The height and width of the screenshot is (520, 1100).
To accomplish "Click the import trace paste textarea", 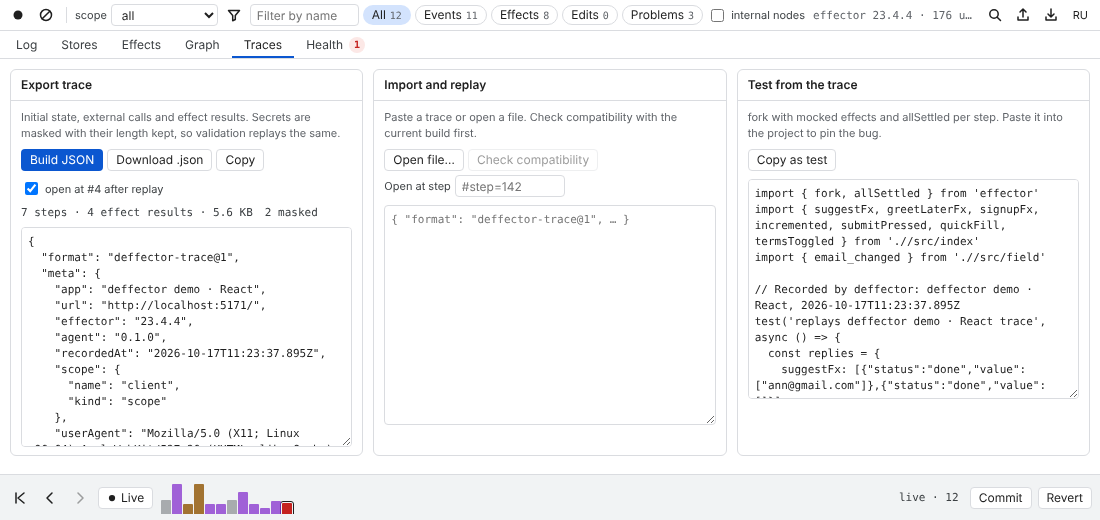I will [x=550, y=314].
